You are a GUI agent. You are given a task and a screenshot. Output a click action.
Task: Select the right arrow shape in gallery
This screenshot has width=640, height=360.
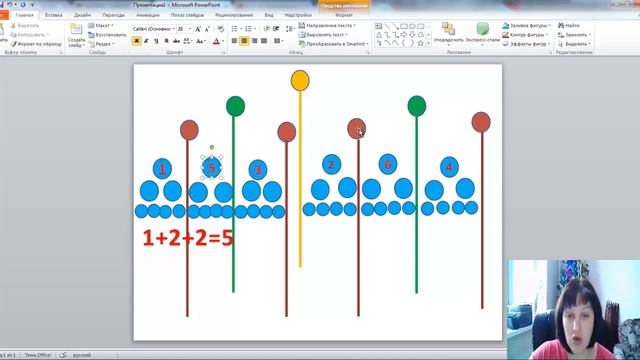tap(403, 35)
